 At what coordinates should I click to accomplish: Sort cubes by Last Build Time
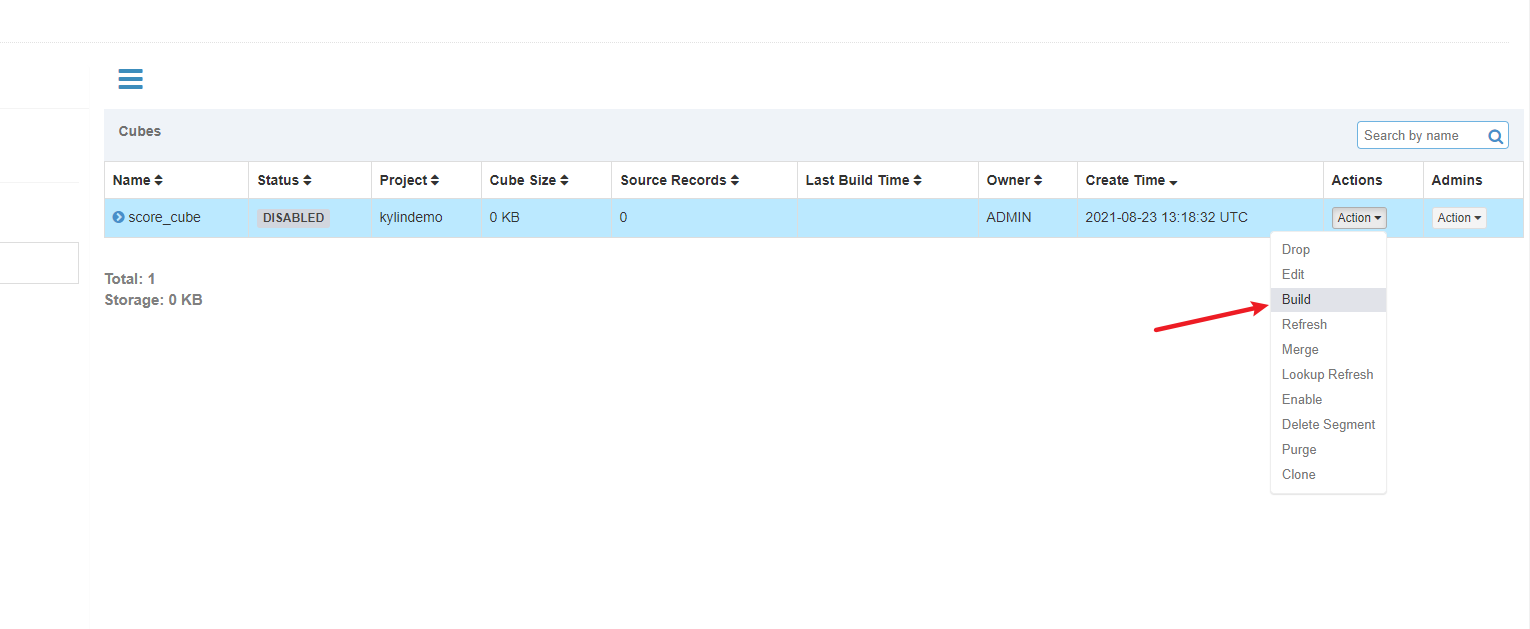pos(864,180)
